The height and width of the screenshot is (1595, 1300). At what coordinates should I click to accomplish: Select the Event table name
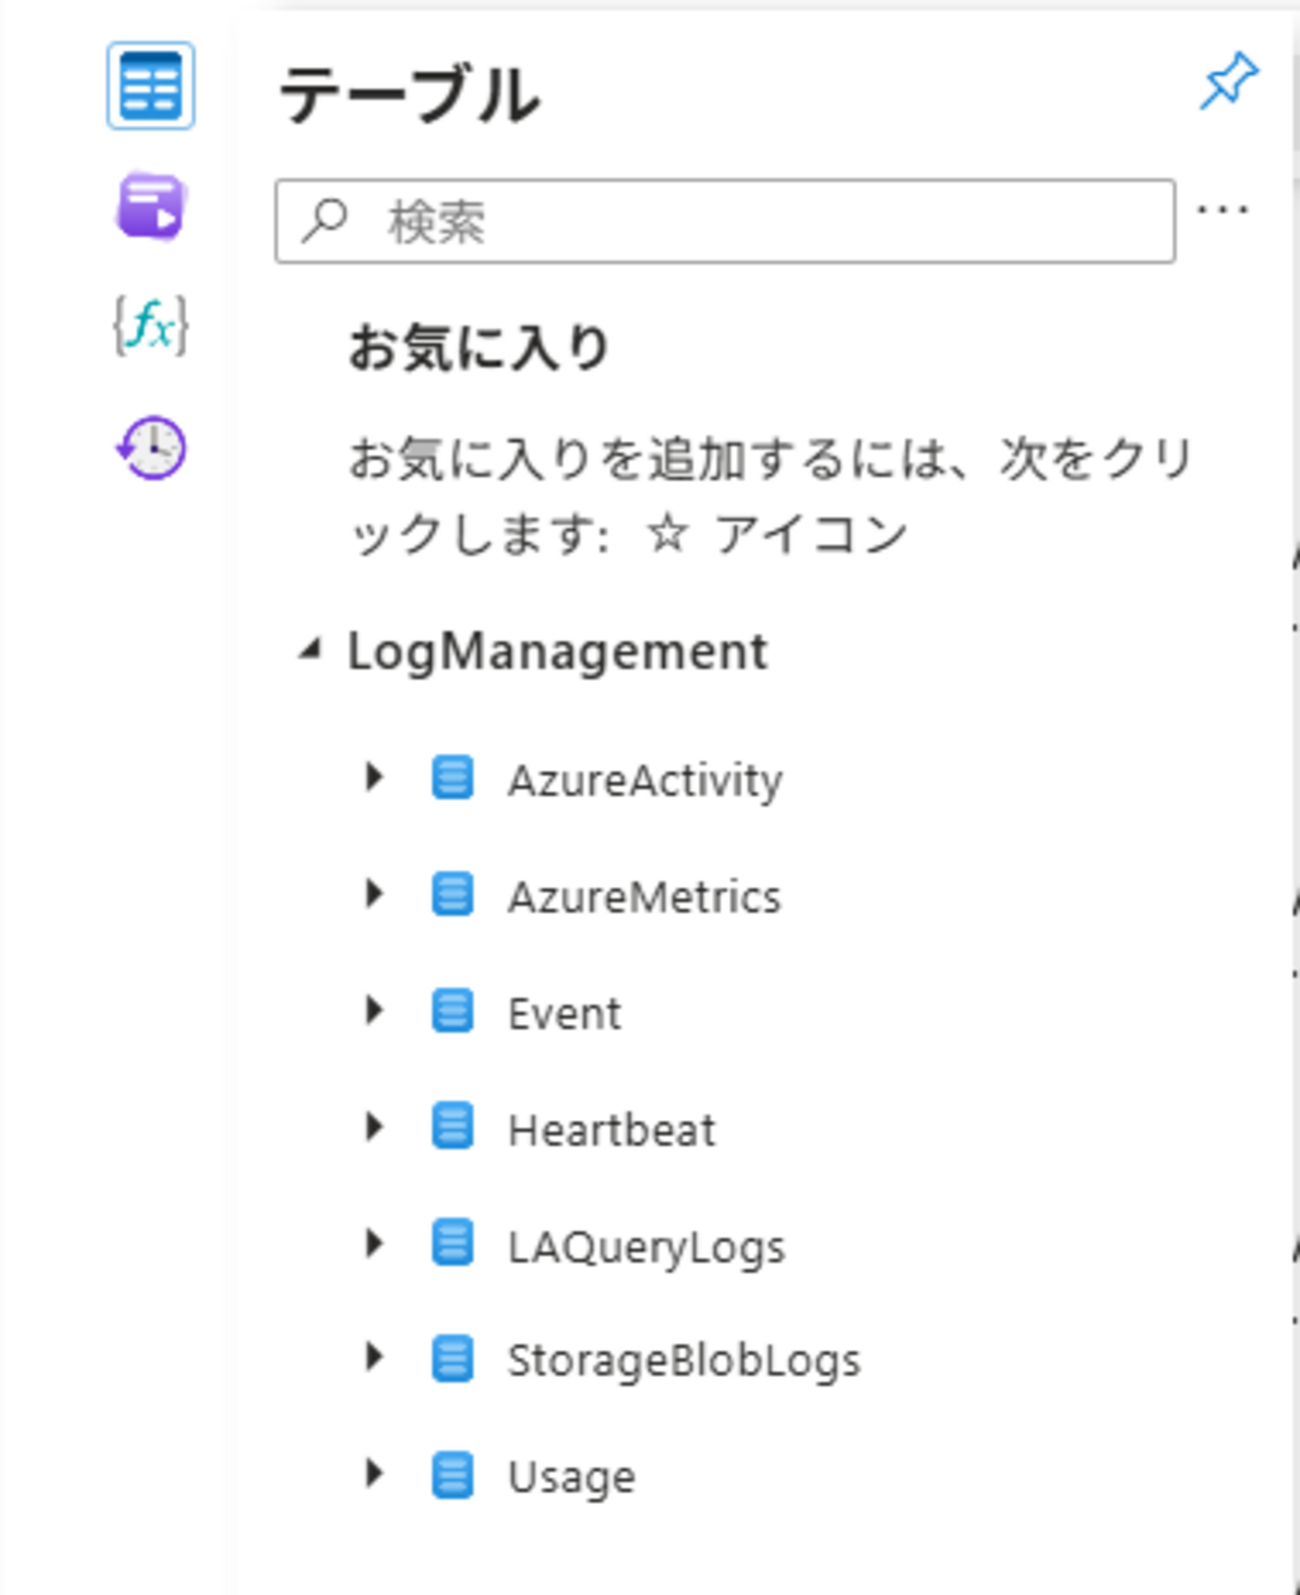pos(564,1014)
